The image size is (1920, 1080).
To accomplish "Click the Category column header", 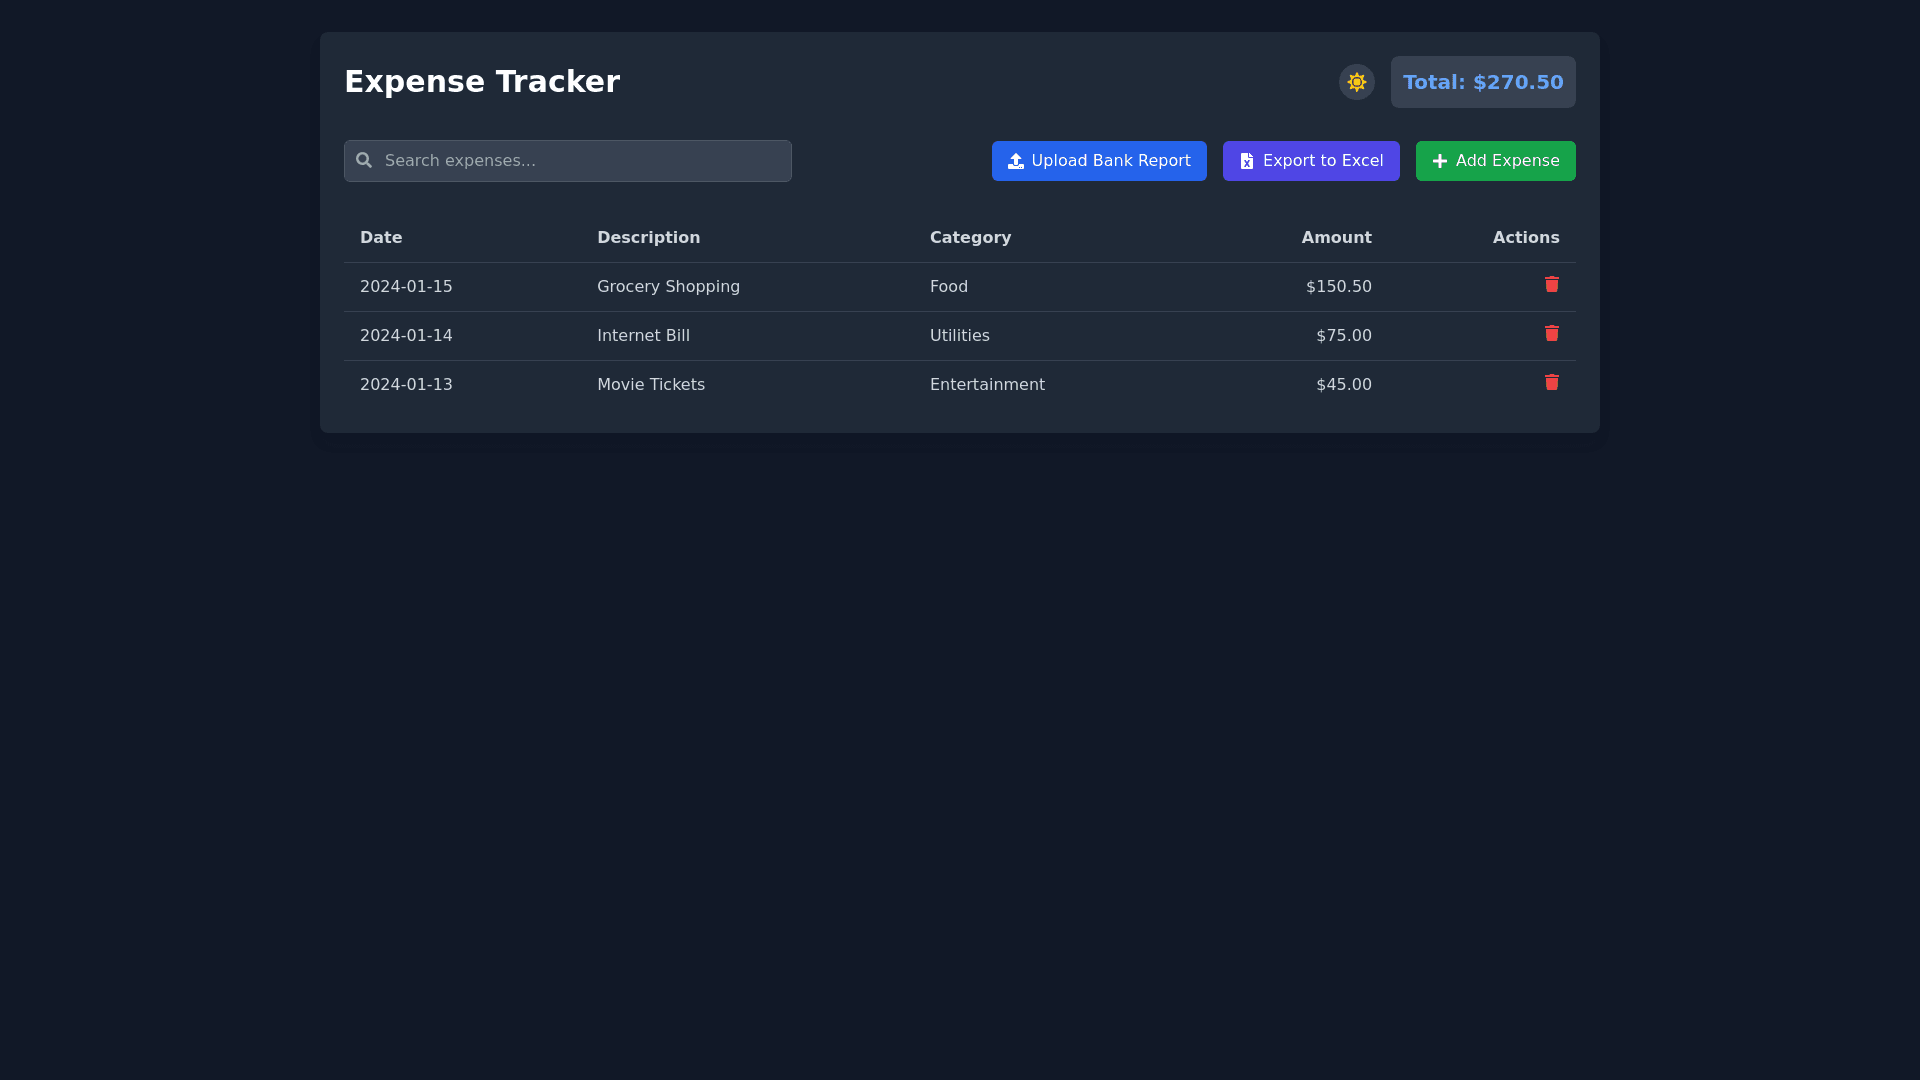I will [970, 238].
